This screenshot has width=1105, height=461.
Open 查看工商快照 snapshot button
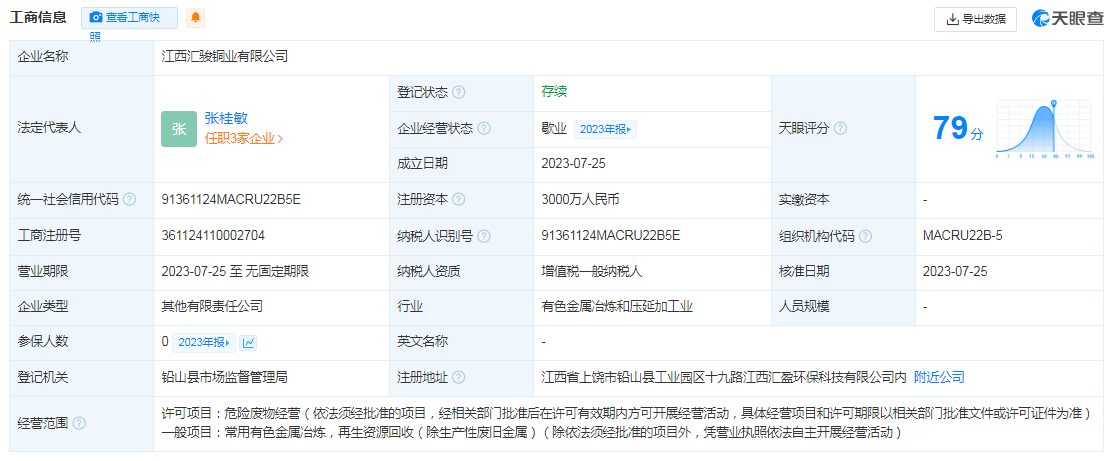coord(130,18)
